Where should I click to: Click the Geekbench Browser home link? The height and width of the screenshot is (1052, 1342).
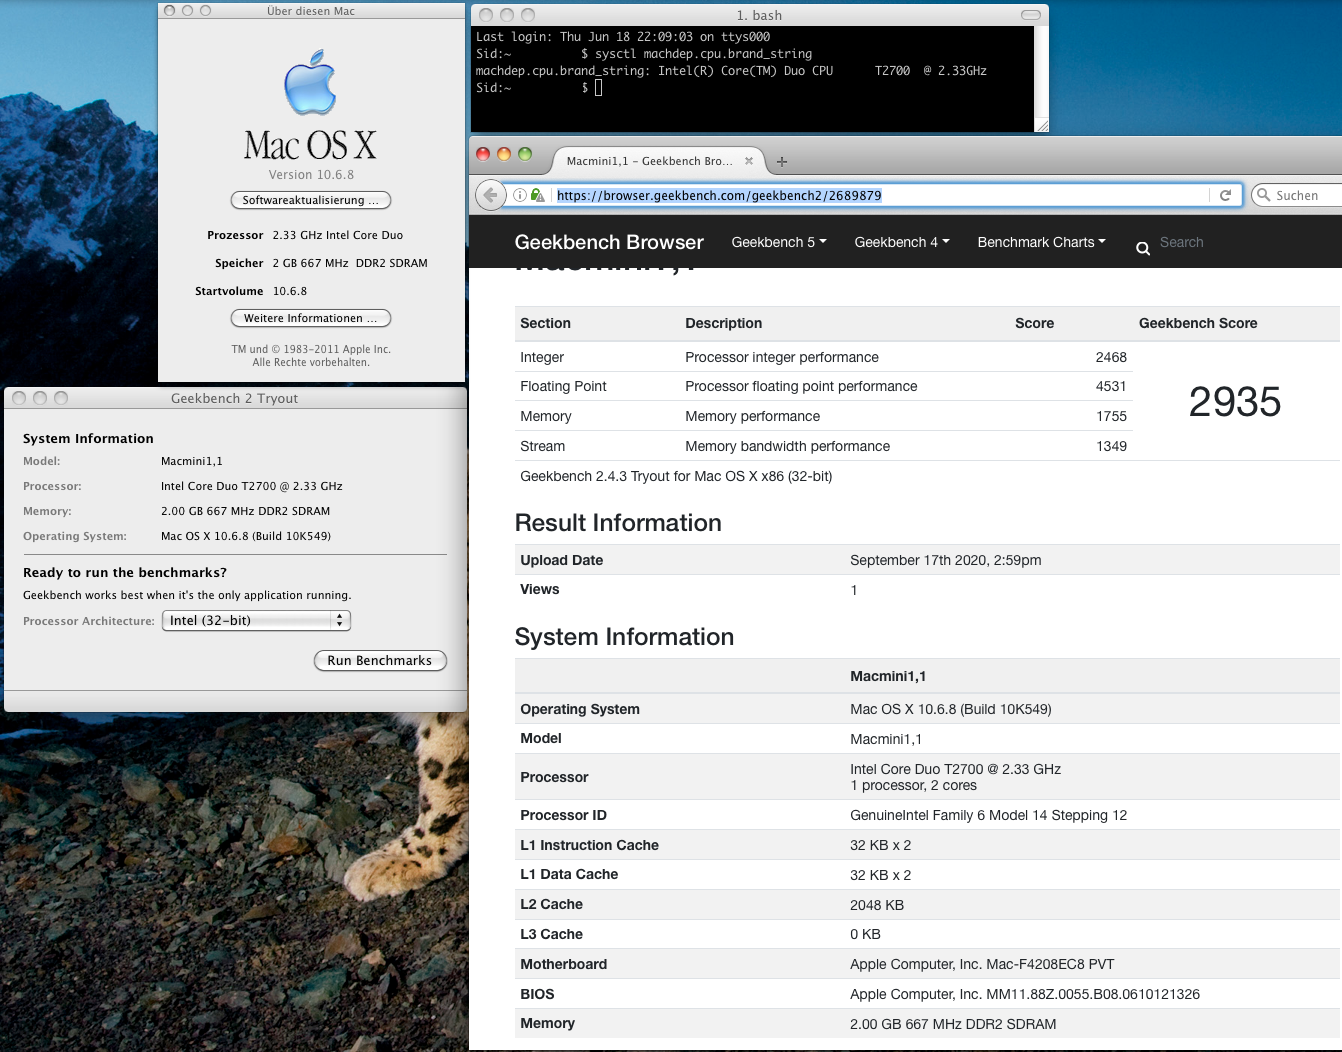pyautogui.click(x=609, y=242)
